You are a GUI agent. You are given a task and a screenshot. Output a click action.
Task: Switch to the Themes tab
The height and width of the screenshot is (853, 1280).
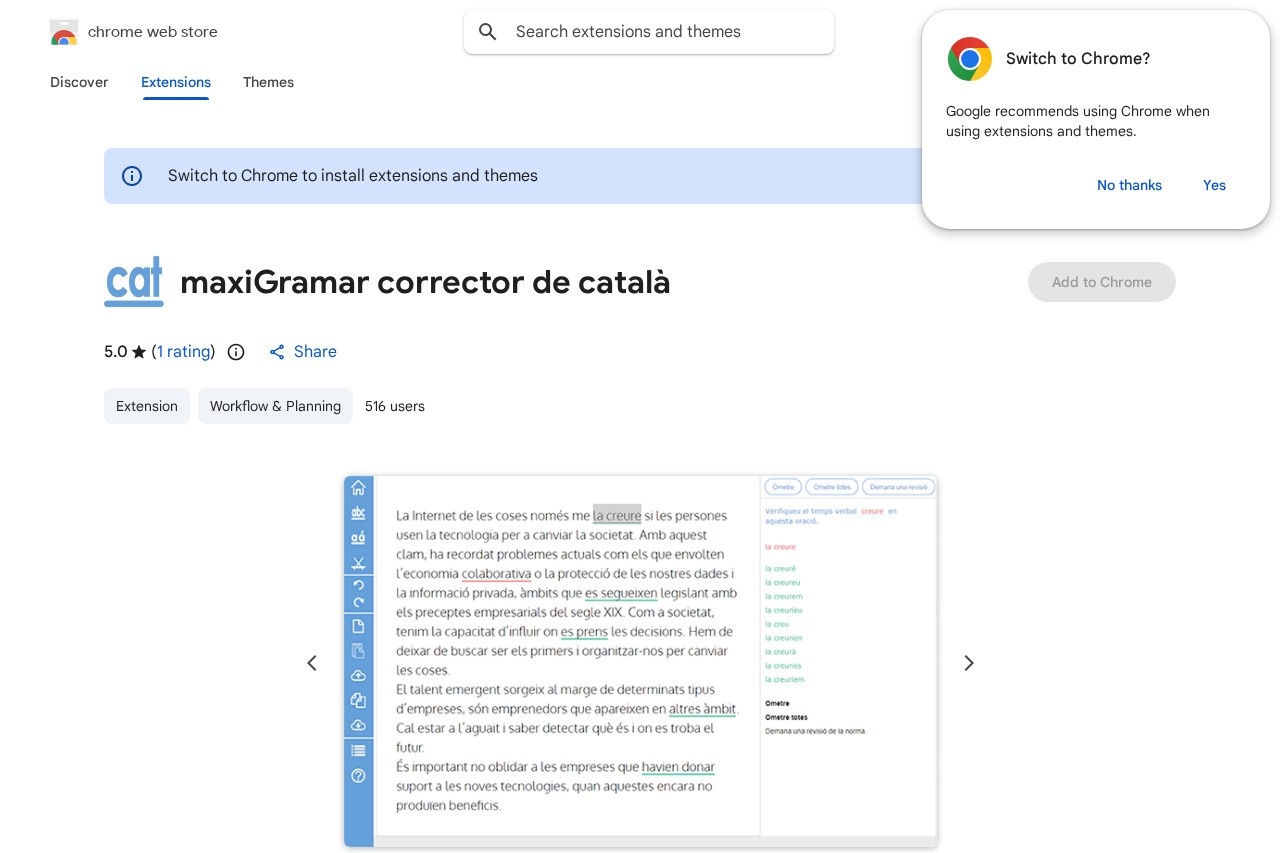[x=268, y=83]
